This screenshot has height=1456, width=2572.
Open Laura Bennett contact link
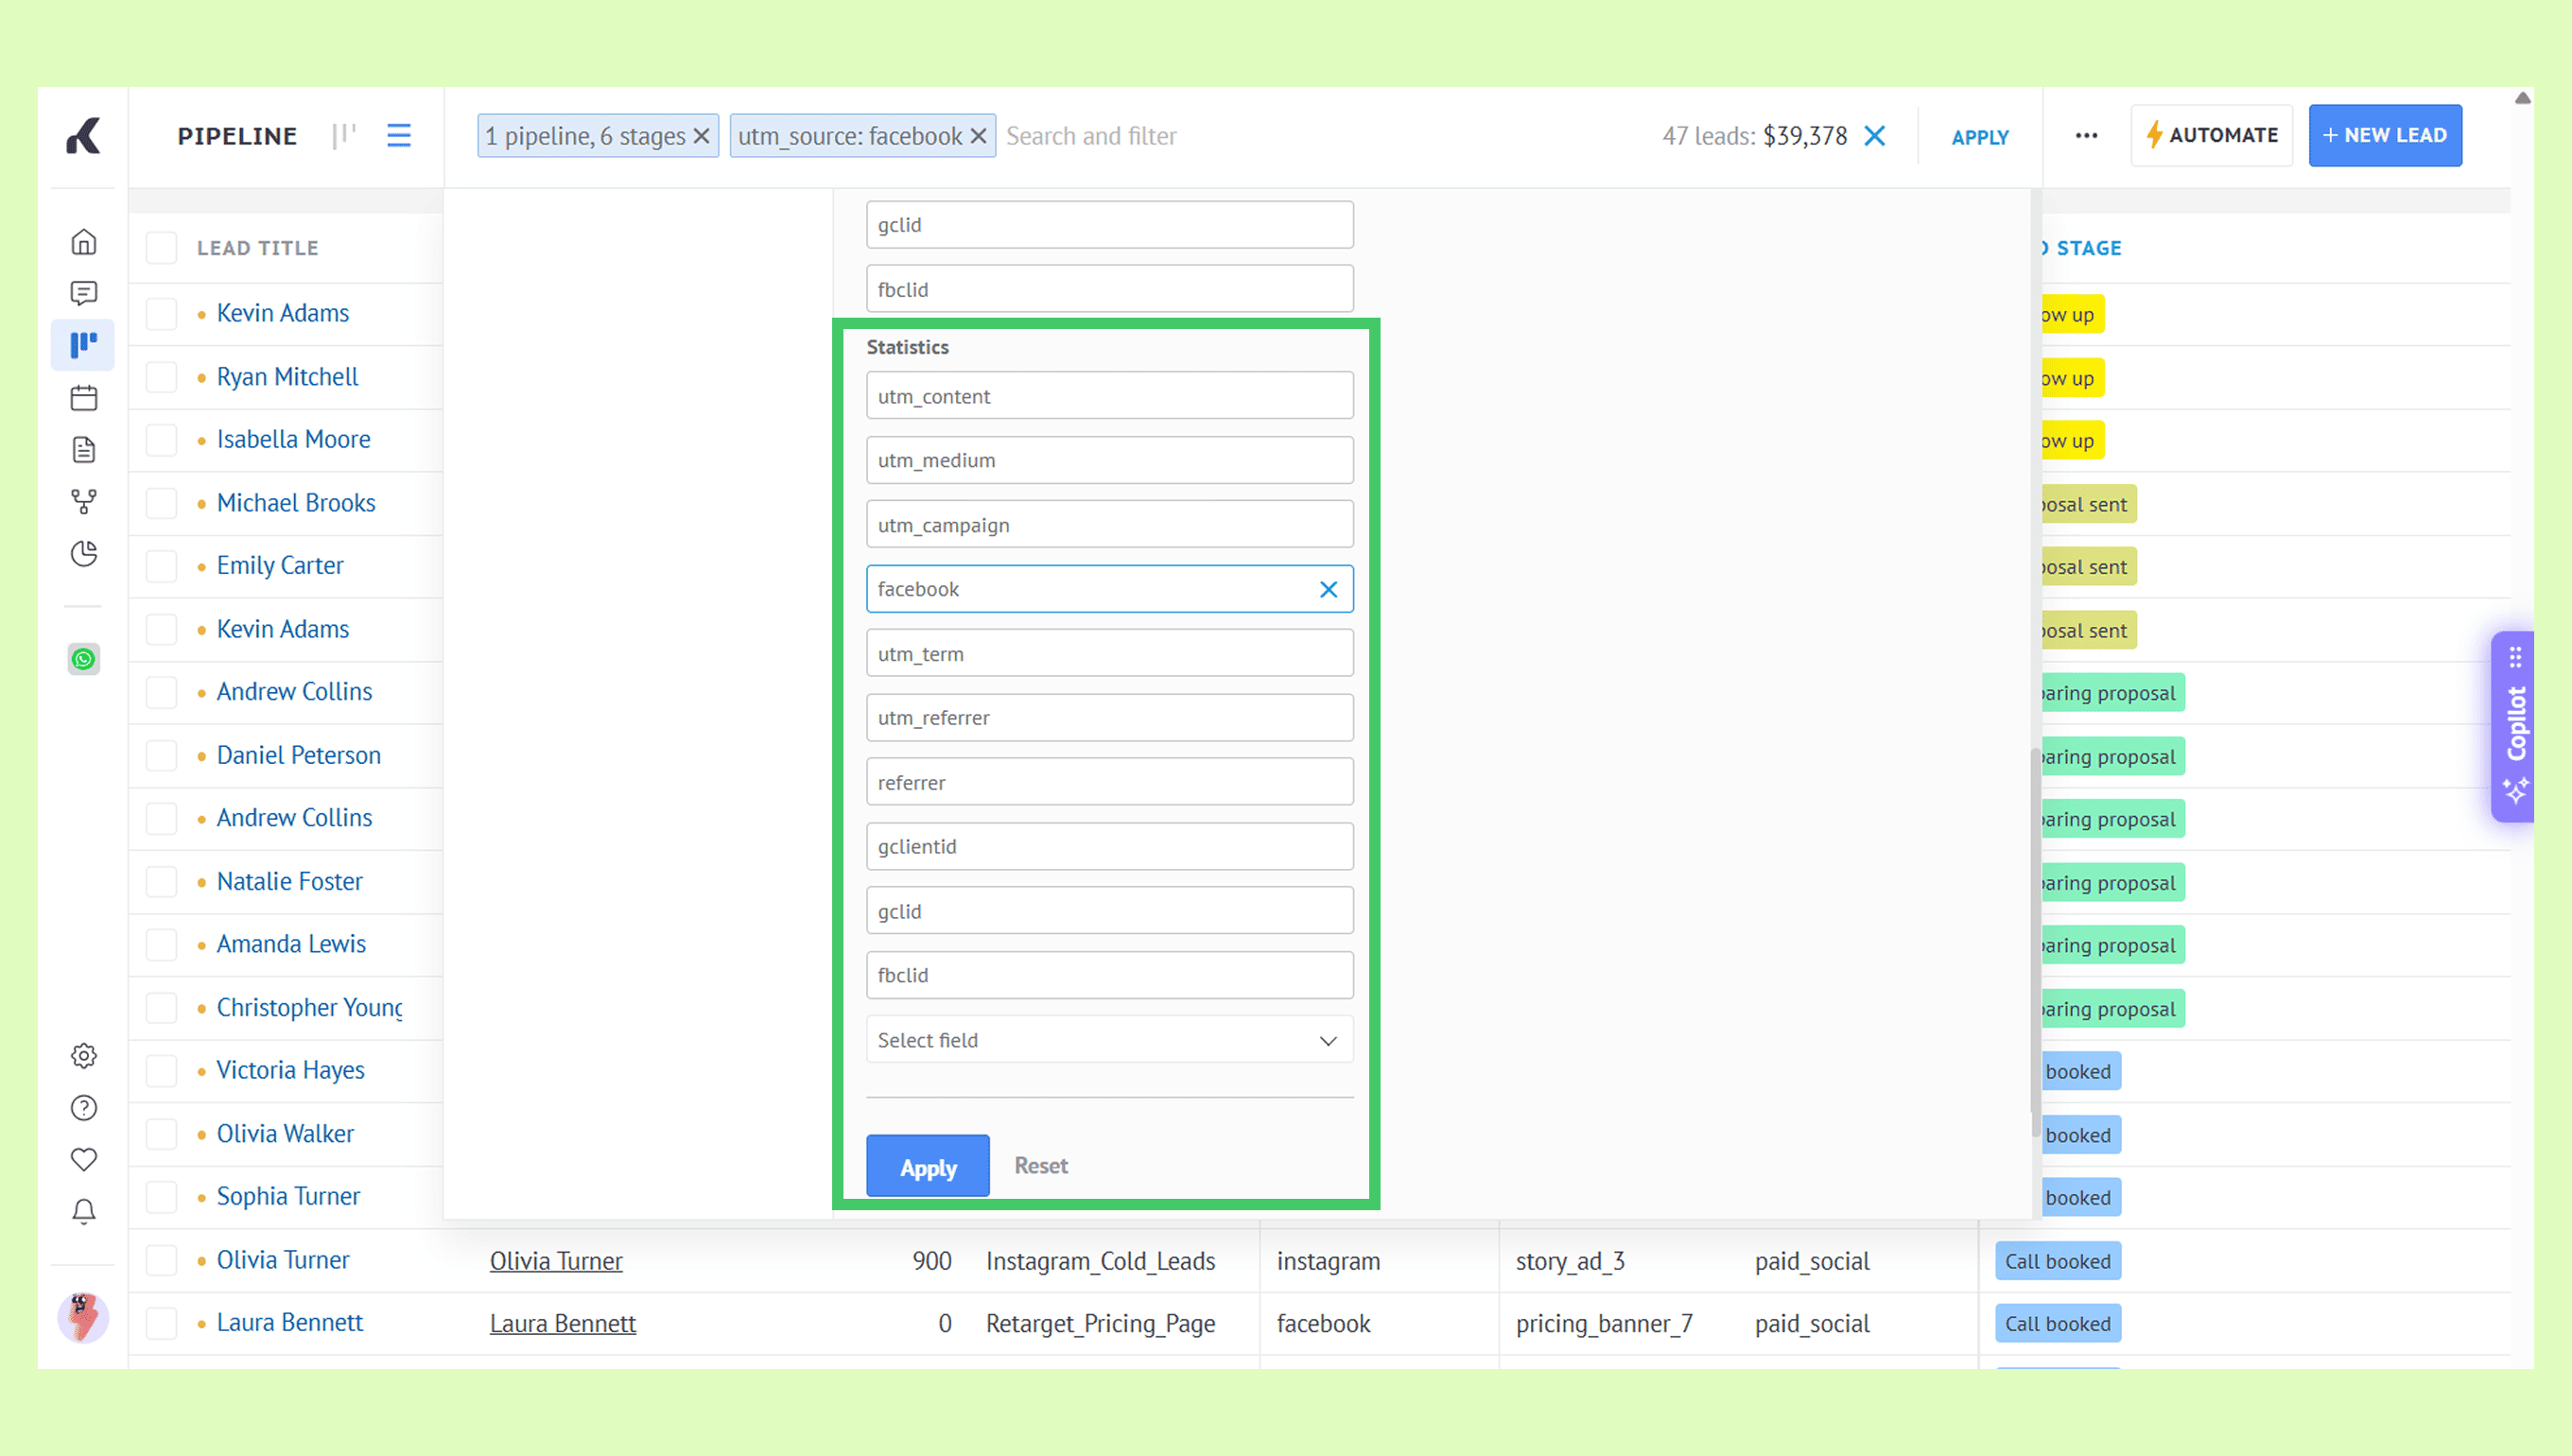pyautogui.click(x=562, y=1324)
